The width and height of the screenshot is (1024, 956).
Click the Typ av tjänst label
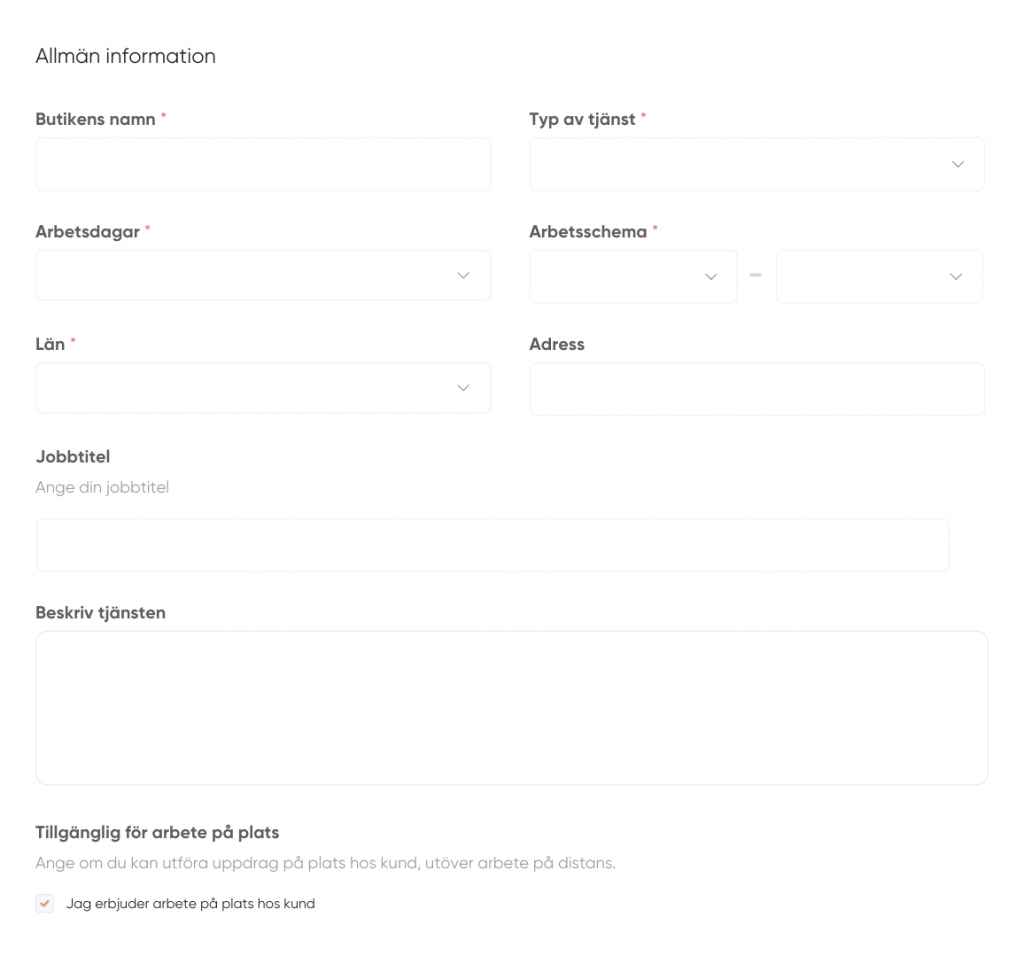click(582, 119)
